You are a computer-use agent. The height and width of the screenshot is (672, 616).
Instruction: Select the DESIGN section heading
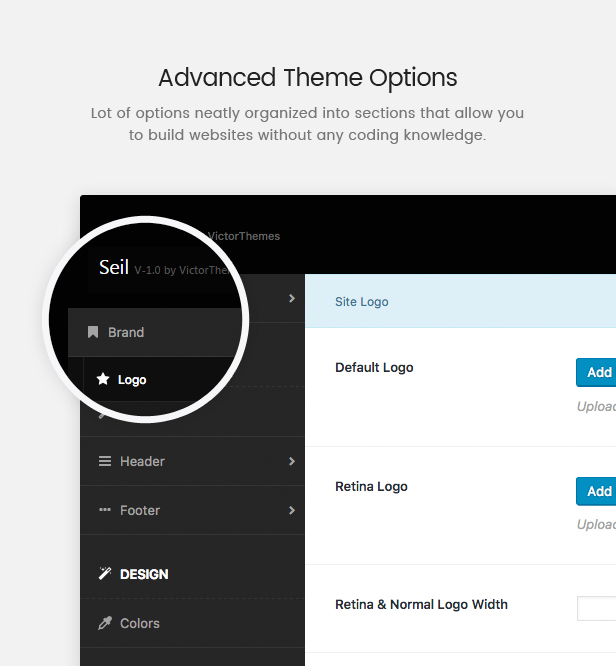[x=144, y=574]
